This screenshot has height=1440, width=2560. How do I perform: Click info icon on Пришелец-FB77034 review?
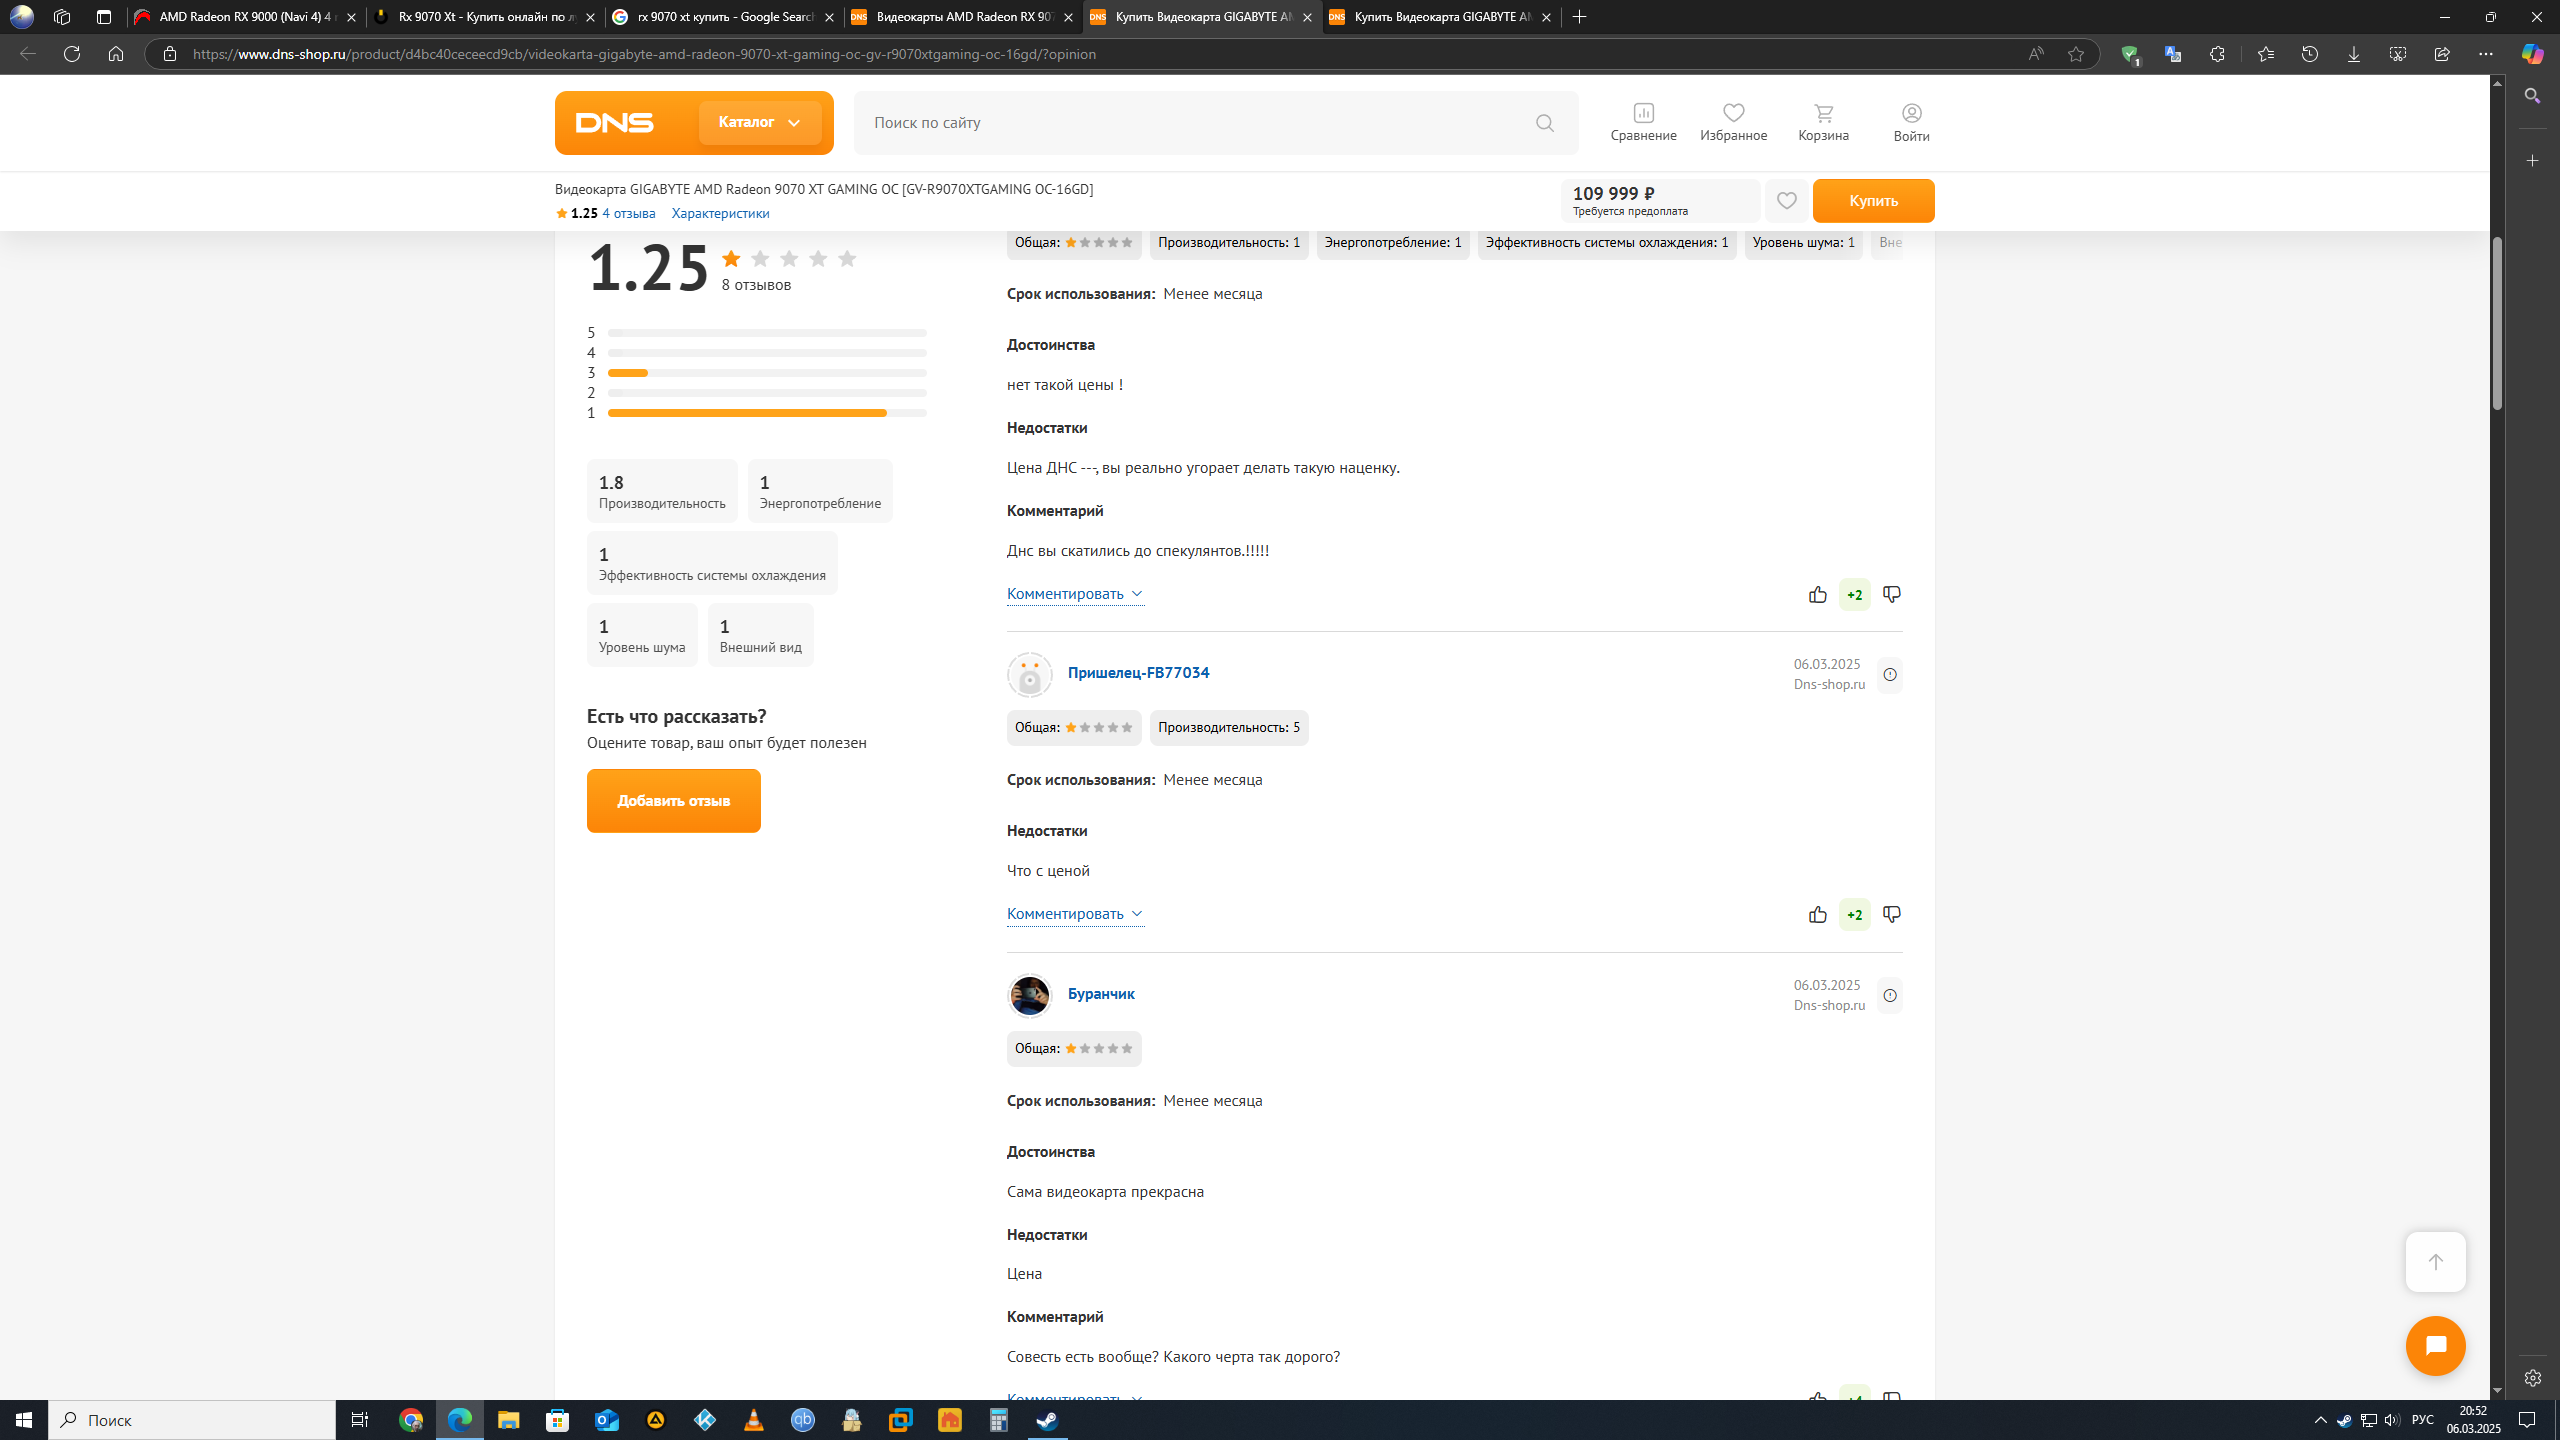(x=1889, y=675)
